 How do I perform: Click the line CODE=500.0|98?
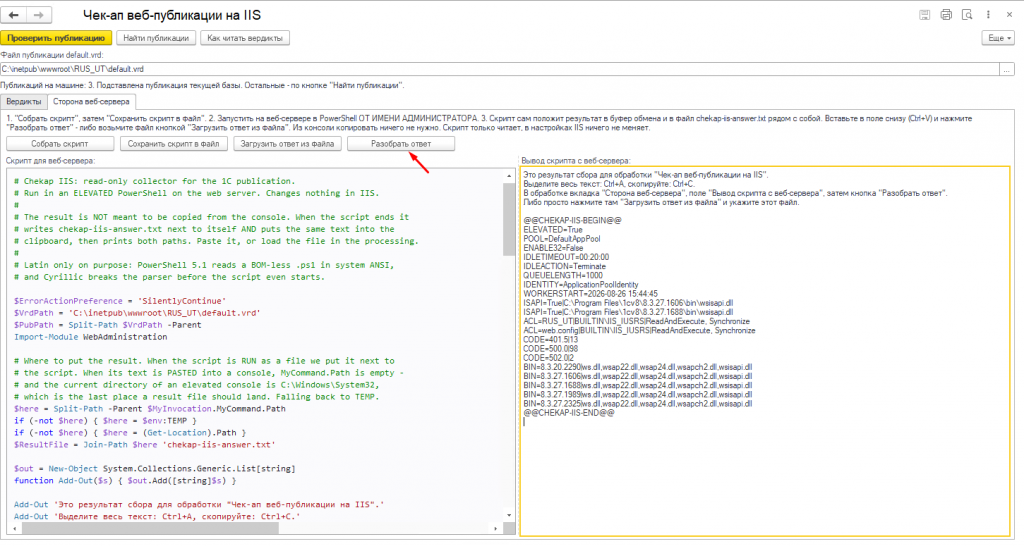551,349
